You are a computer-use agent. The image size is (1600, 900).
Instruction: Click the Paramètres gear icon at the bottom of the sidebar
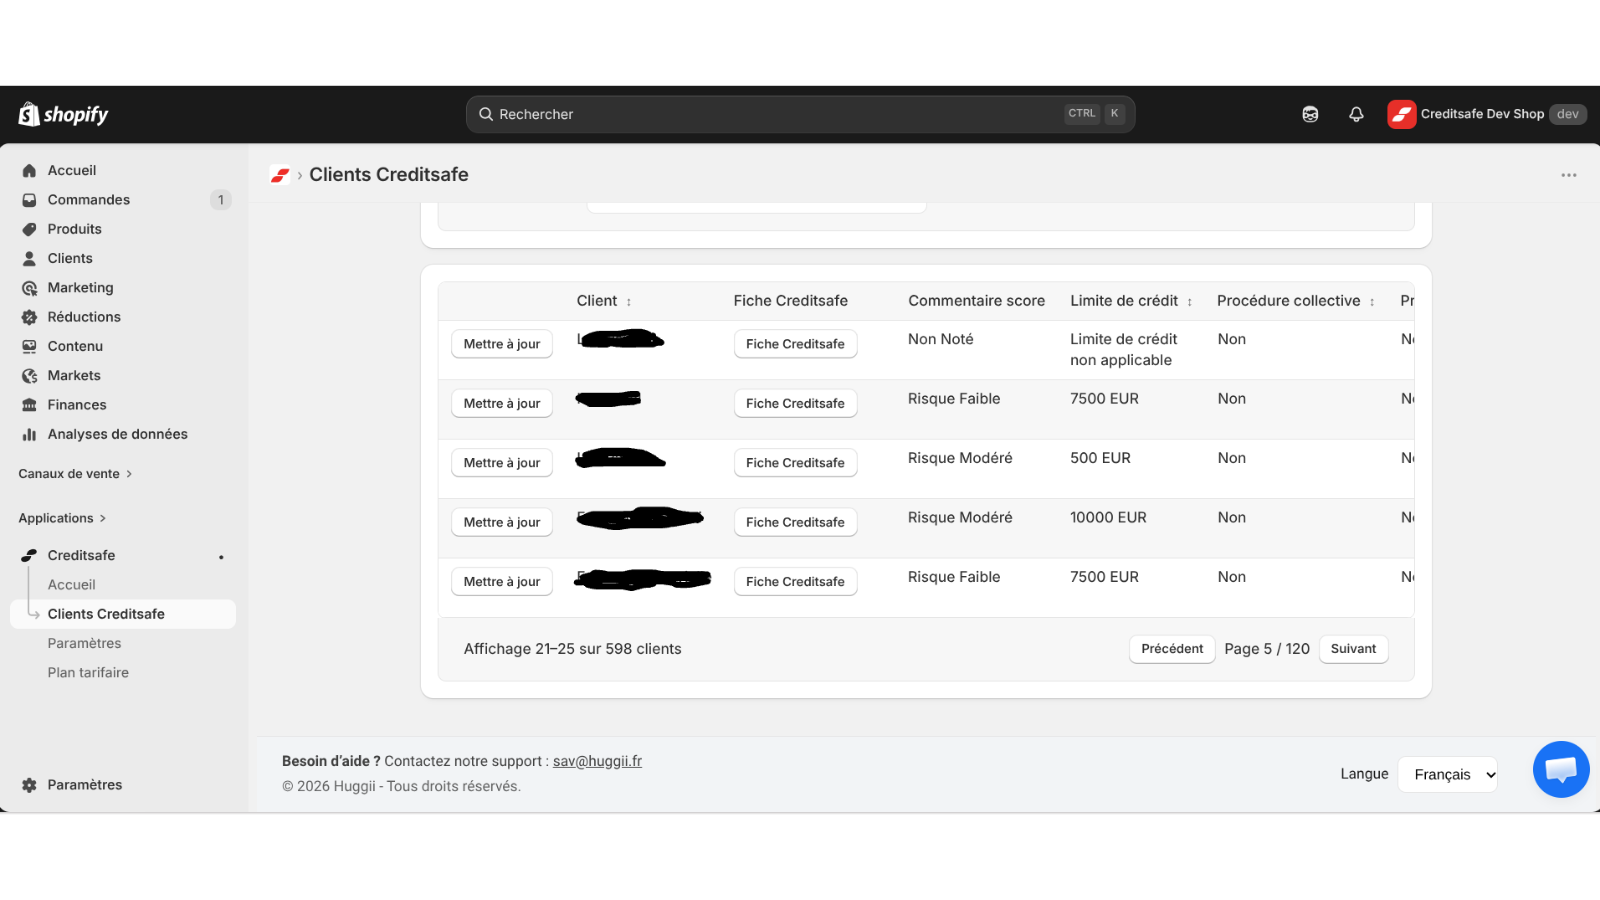(x=29, y=785)
